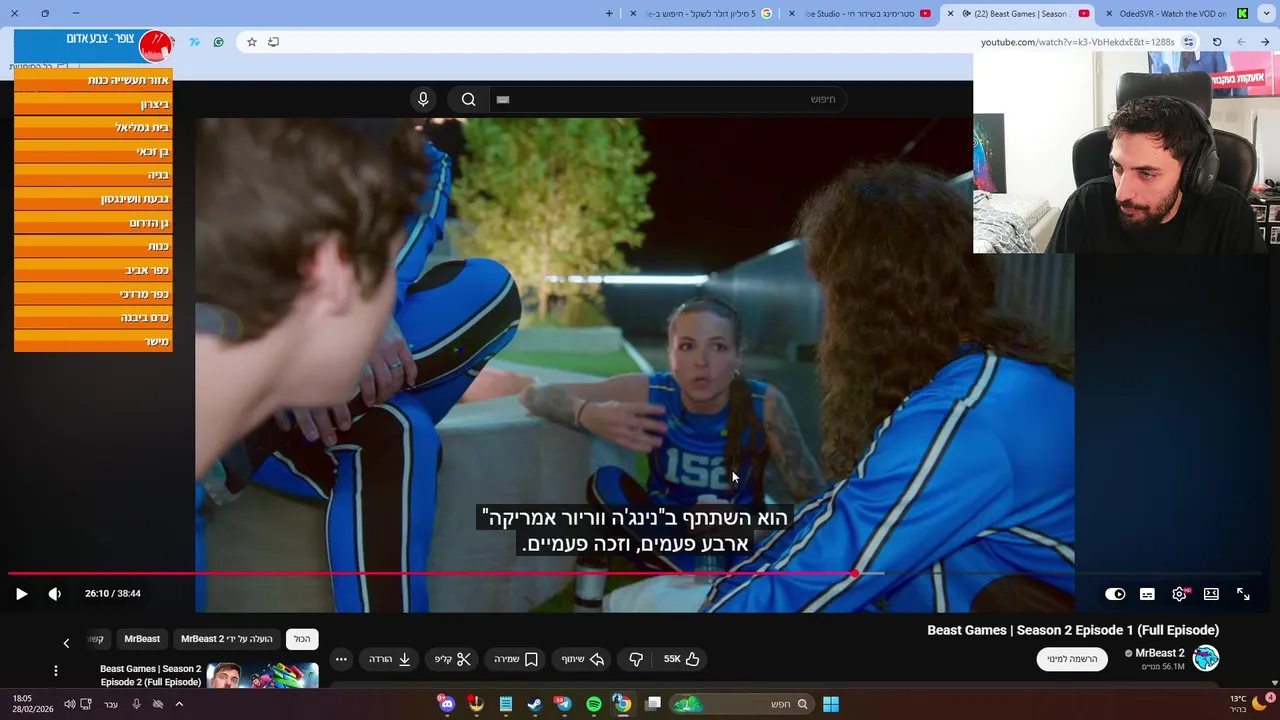Open the MrBeast 2 channel name link
1280x720 pixels.
point(1160,653)
